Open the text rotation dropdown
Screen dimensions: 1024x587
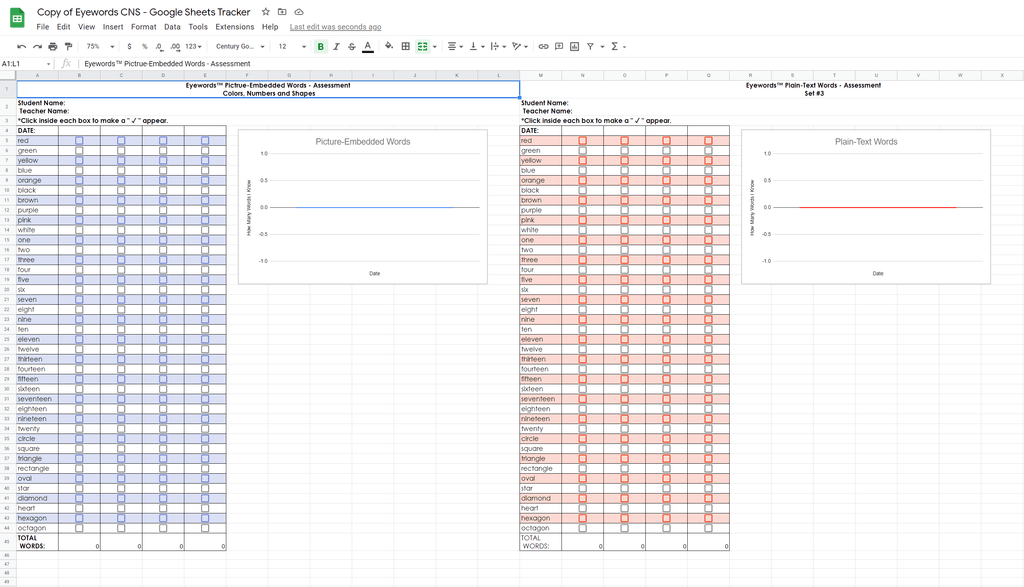(520, 46)
